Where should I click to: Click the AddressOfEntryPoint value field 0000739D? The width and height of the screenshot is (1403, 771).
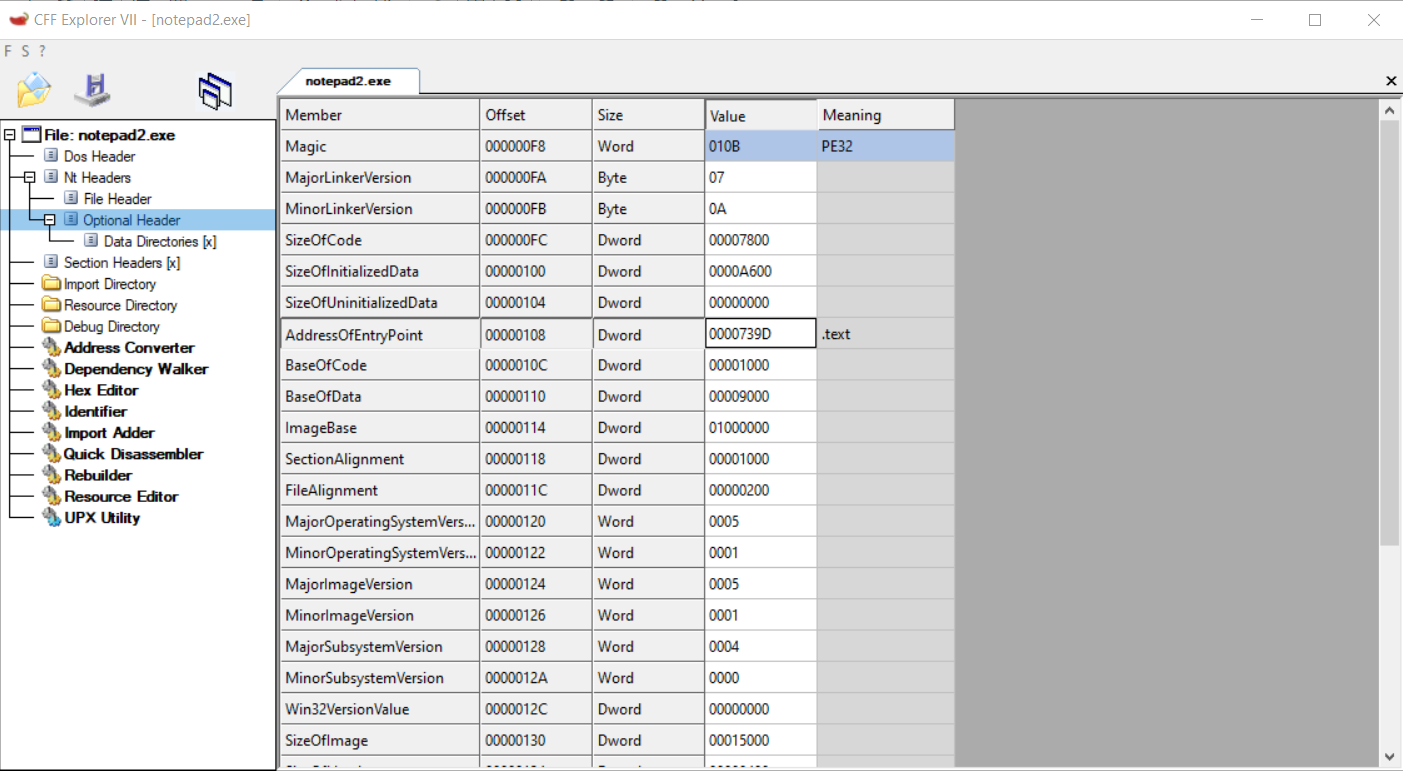761,334
